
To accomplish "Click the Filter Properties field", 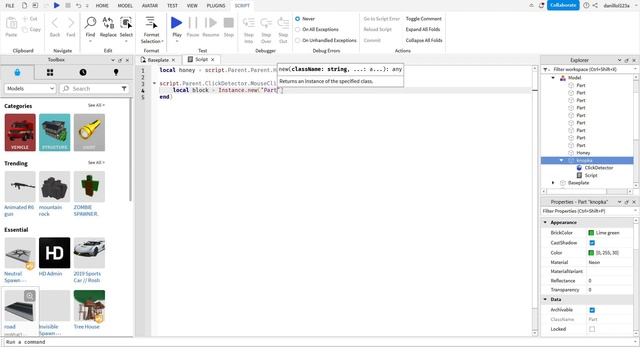I will click(x=588, y=211).
